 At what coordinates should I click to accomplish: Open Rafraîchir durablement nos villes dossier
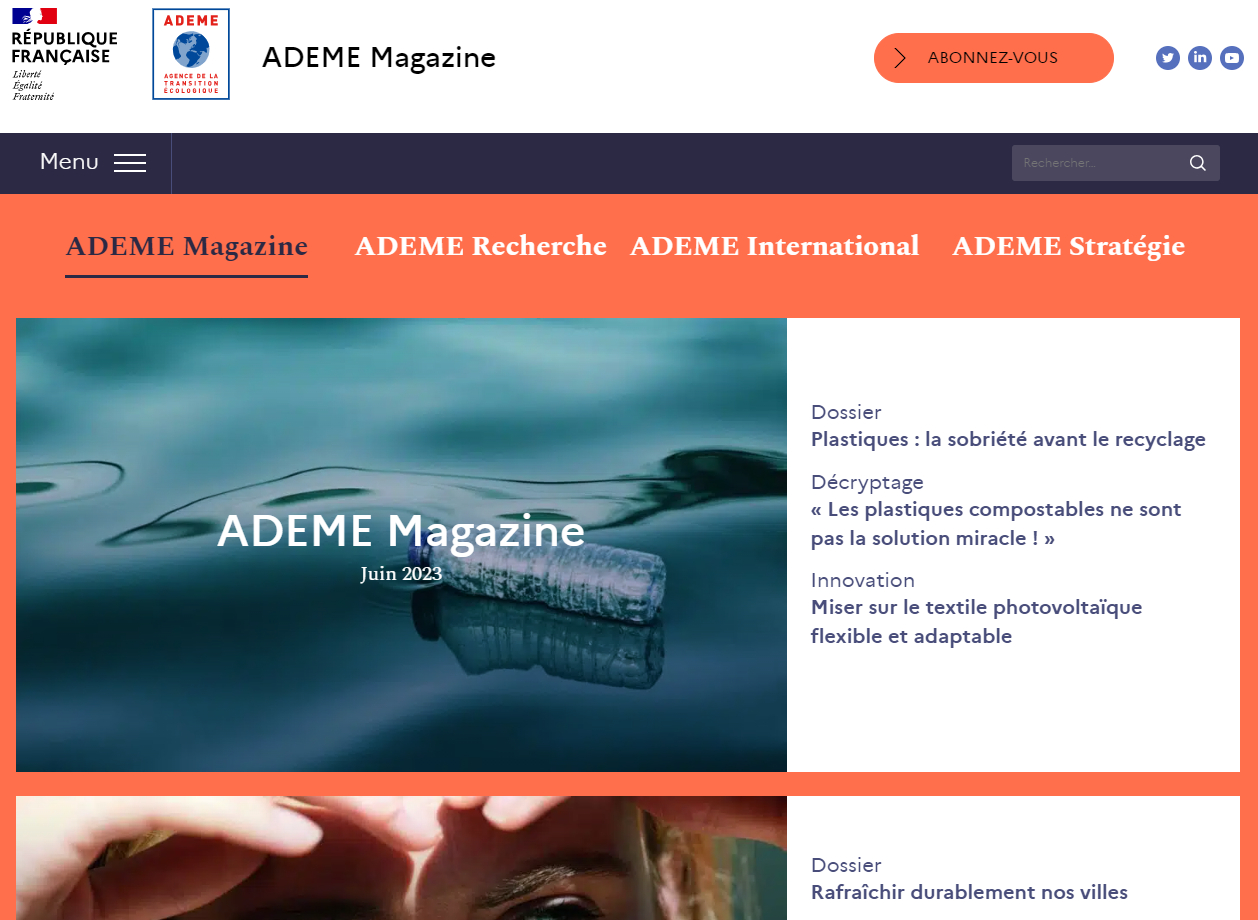coord(969,893)
